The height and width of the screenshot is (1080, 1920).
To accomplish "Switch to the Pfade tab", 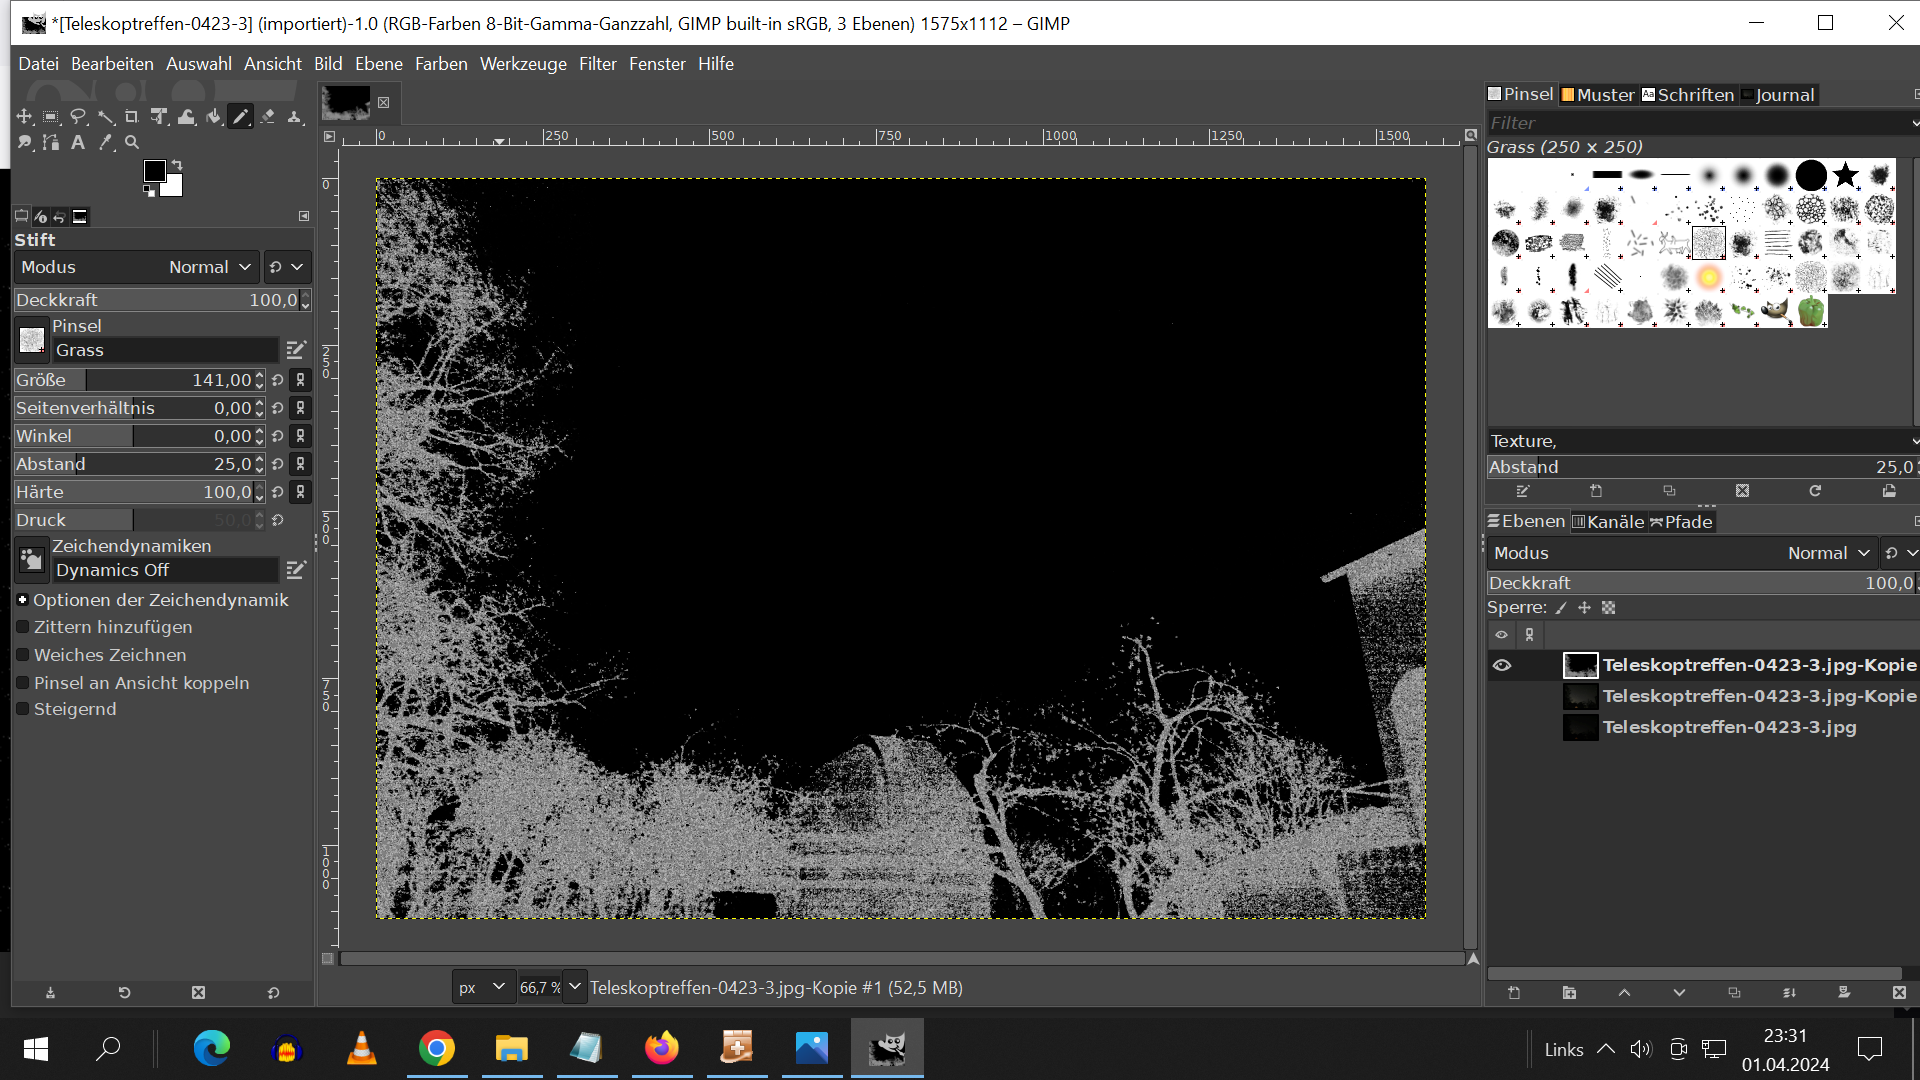I will tap(1681, 522).
